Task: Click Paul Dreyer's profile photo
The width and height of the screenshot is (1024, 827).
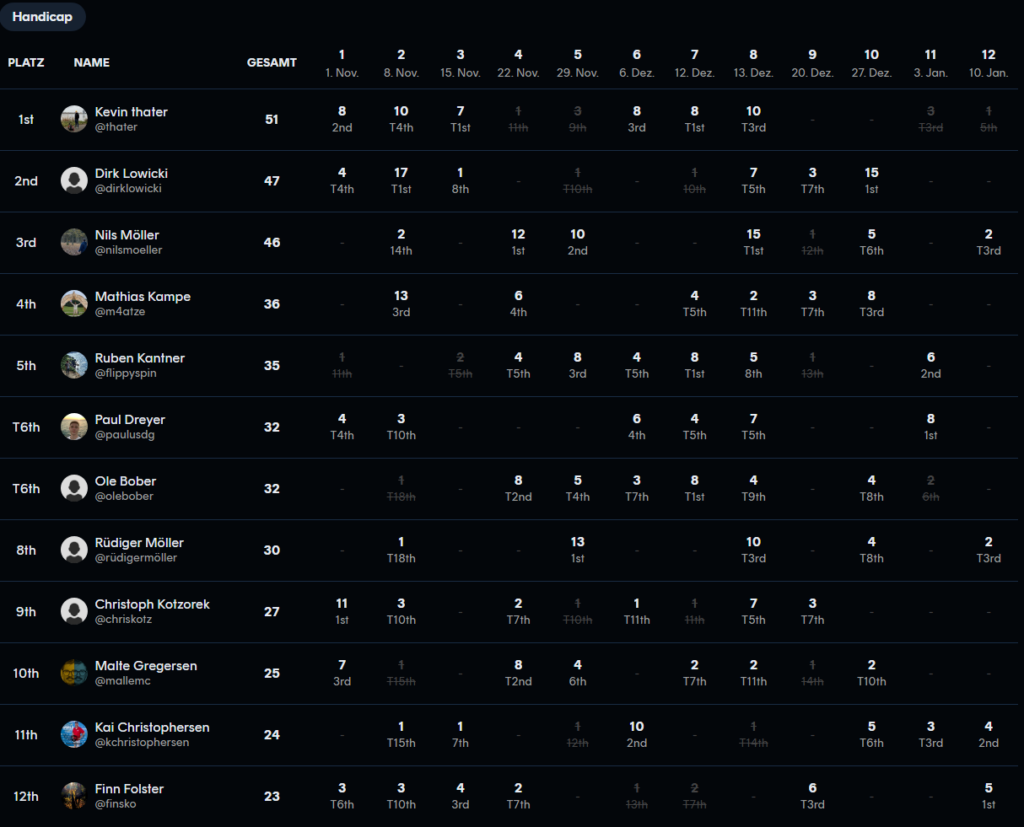Action: [74, 427]
